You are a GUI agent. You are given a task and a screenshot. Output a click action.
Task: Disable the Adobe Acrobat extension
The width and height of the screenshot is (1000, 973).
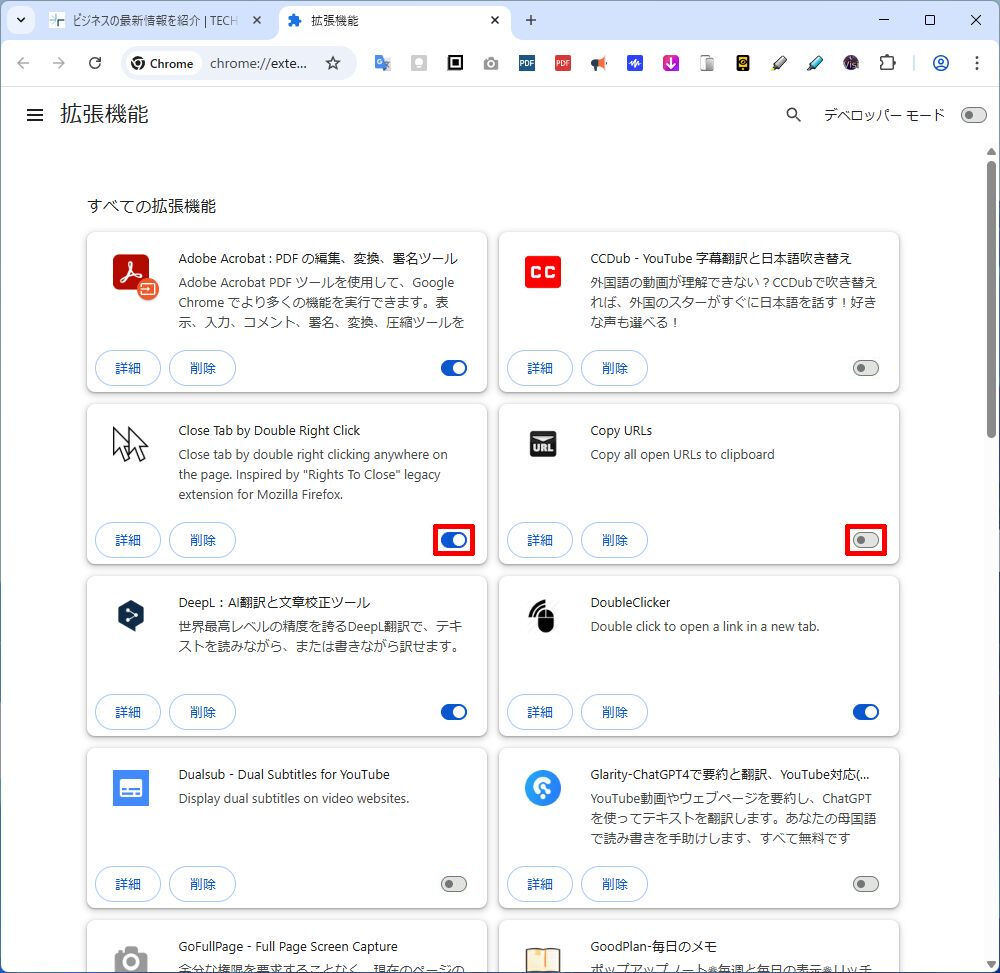coord(454,368)
